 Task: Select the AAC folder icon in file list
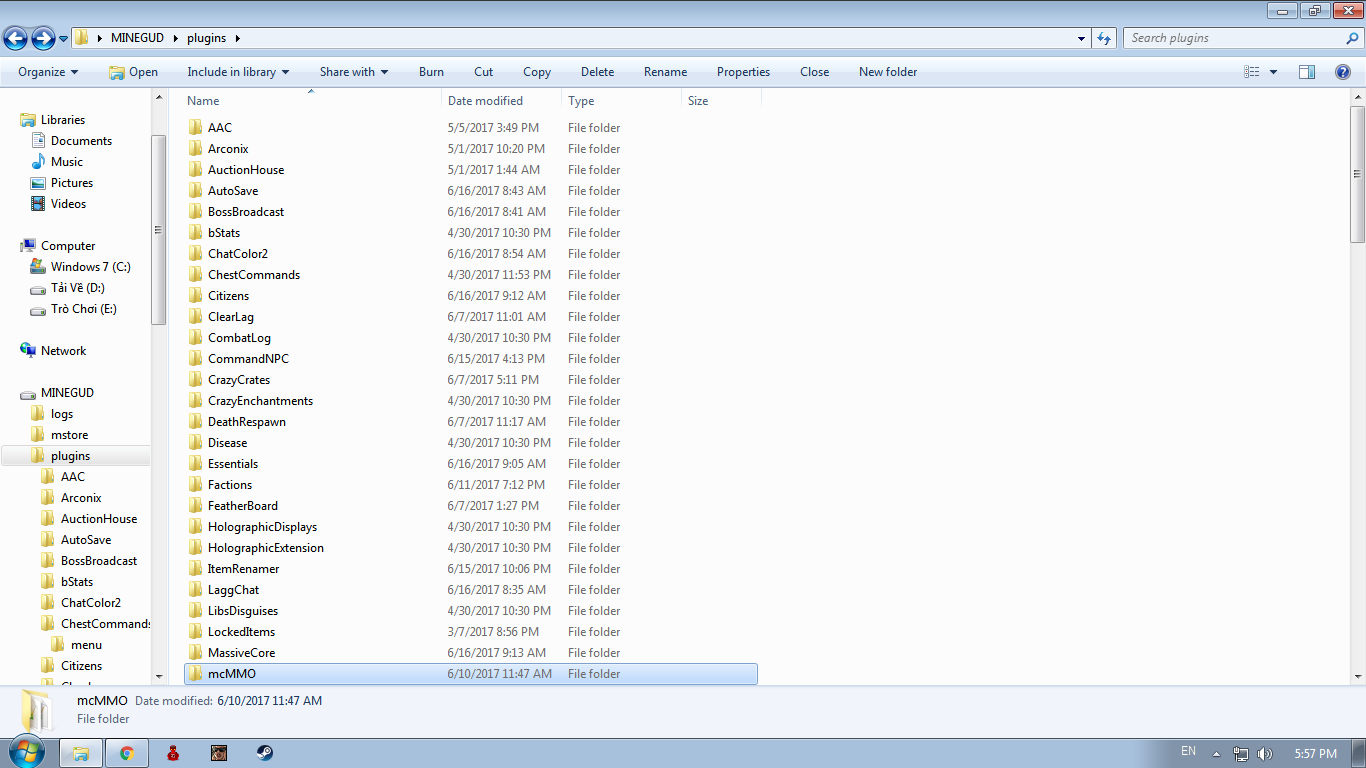[x=196, y=128]
